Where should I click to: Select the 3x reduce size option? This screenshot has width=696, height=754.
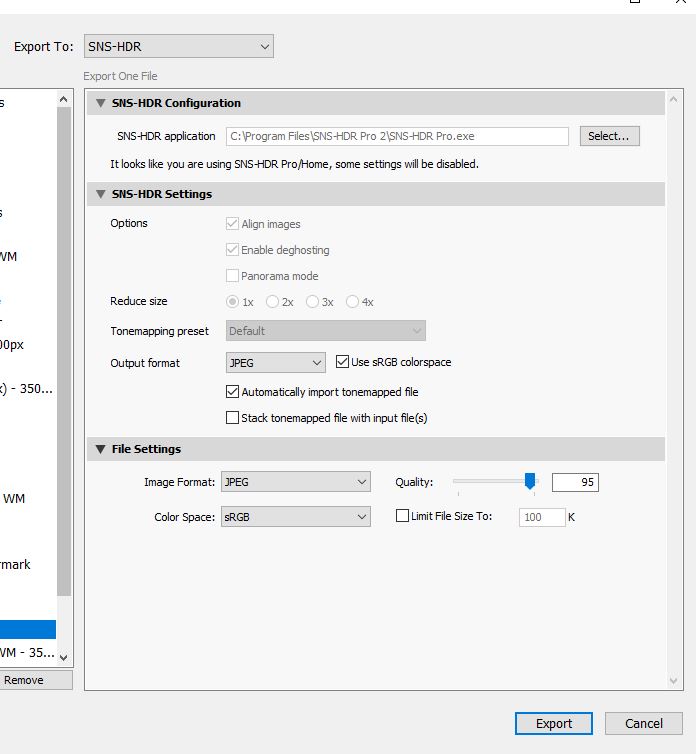(312, 302)
